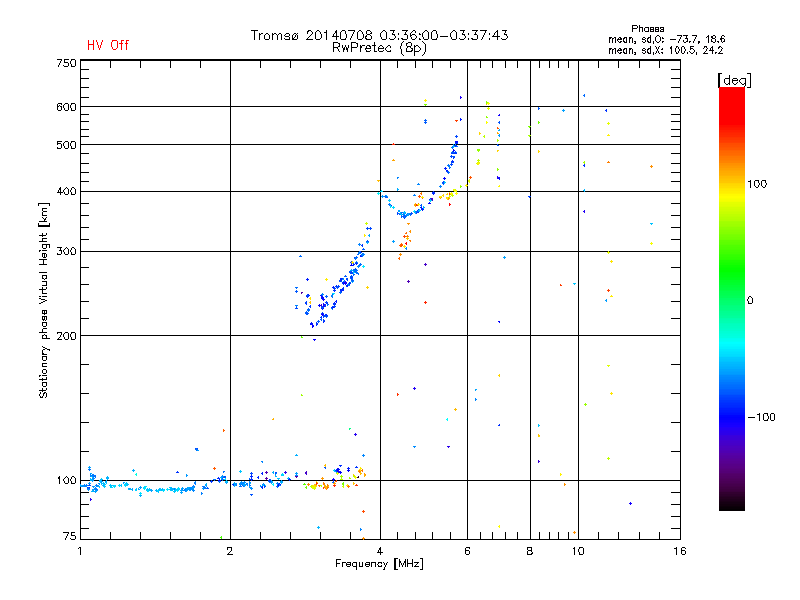Click the colorbar tick label "100"

(757, 184)
